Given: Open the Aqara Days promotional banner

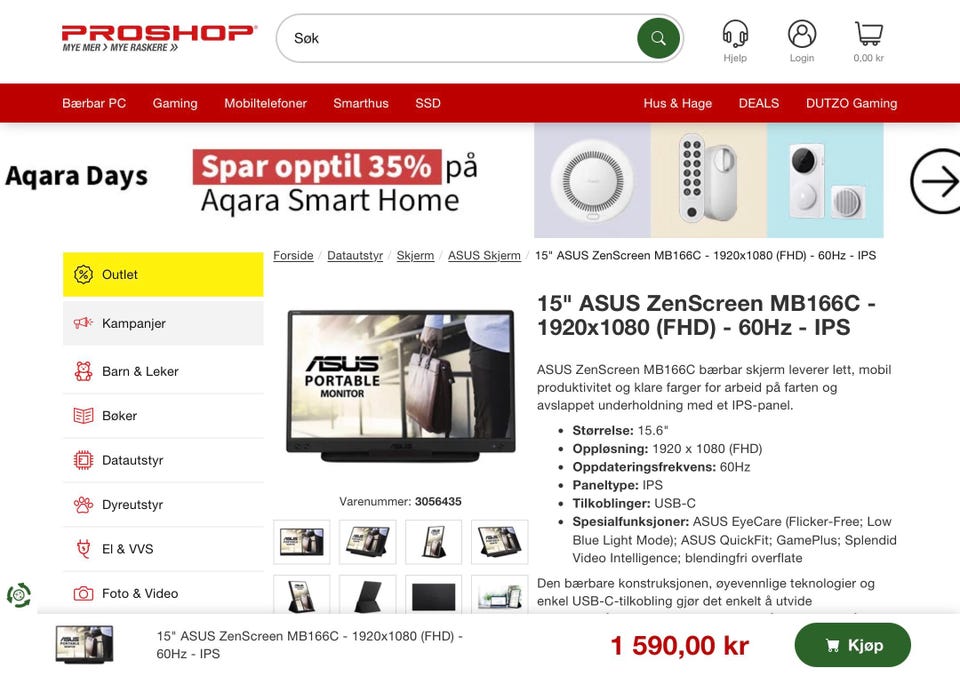Looking at the screenshot, I should (x=441, y=181).
